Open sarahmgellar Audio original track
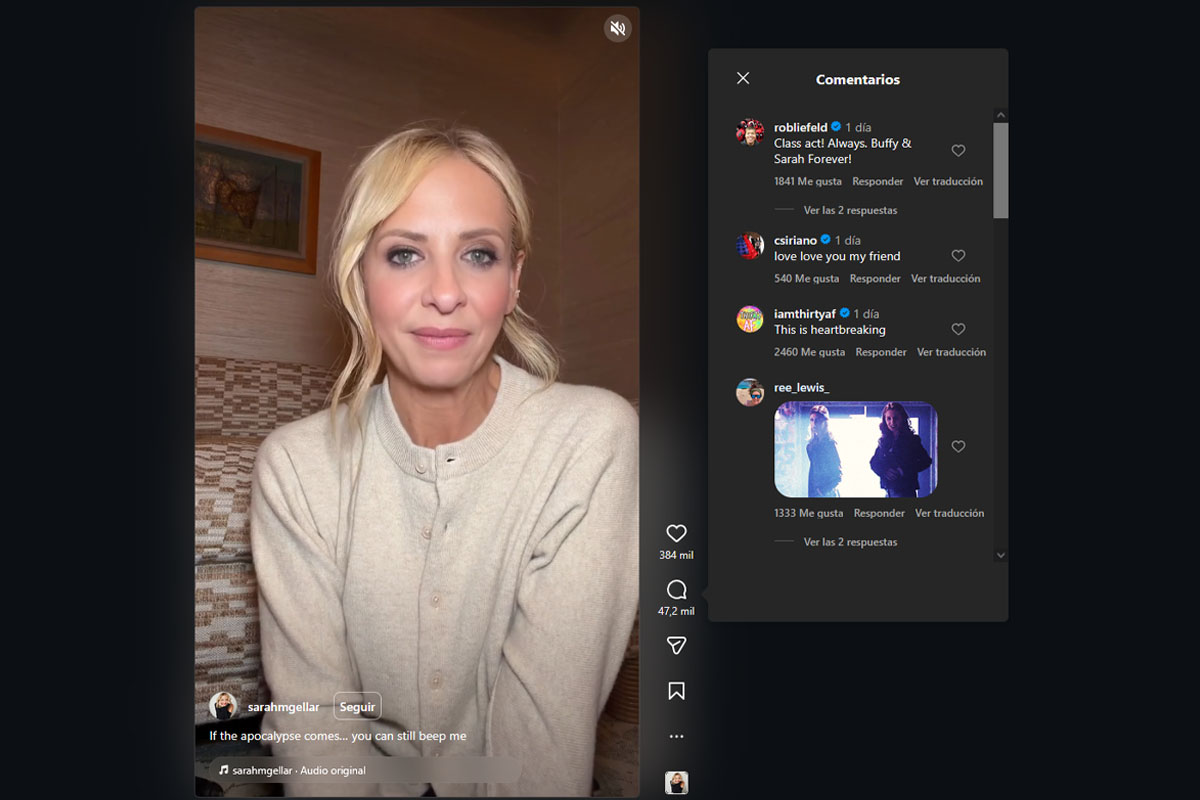 tap(298, 771)
